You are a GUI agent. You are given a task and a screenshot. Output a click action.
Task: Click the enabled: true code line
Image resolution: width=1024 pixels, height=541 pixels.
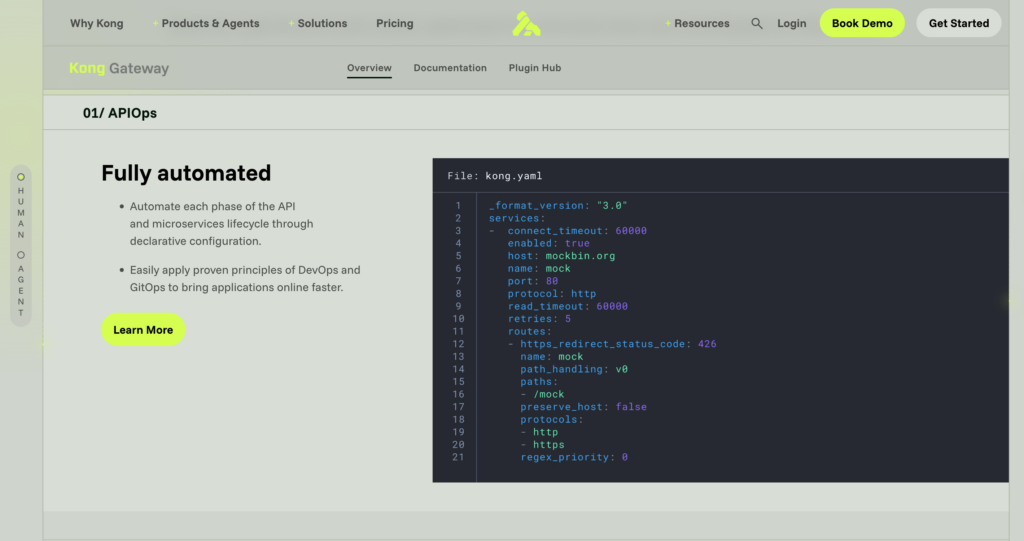pyautogui.click(x=549, y=243)
